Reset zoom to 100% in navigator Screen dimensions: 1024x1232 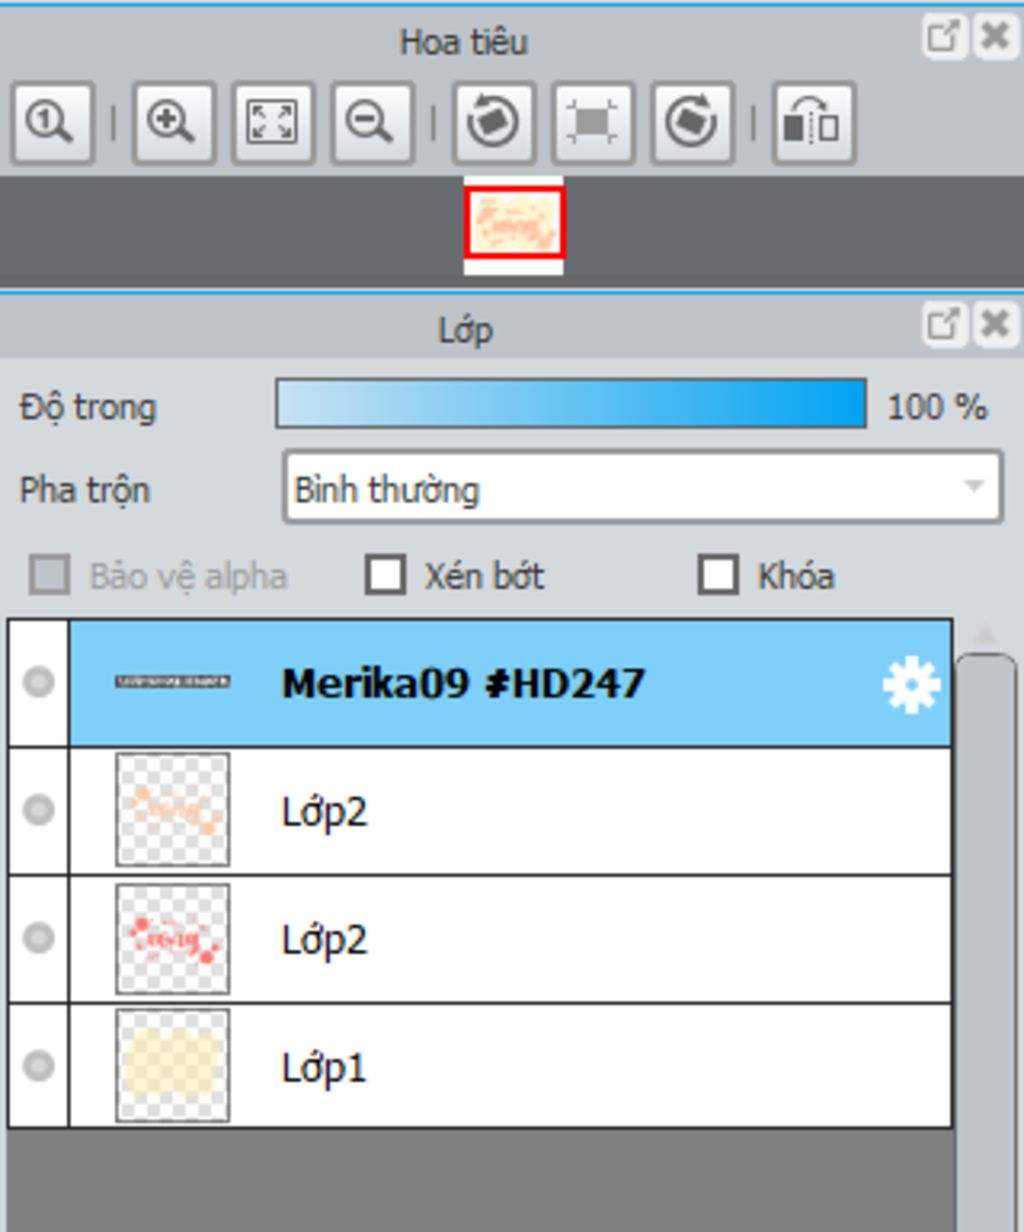point(52,123)
